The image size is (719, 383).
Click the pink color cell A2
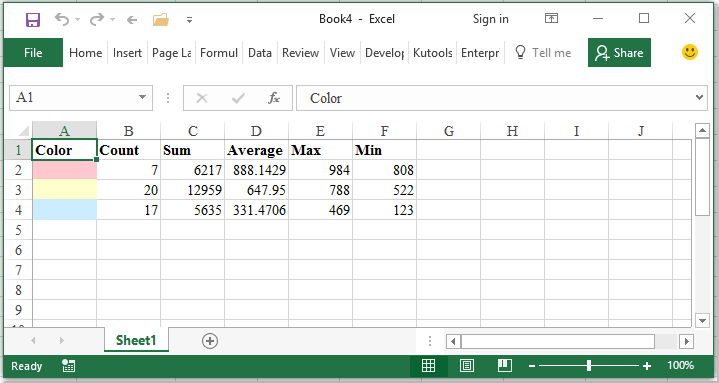pos(65,170)
